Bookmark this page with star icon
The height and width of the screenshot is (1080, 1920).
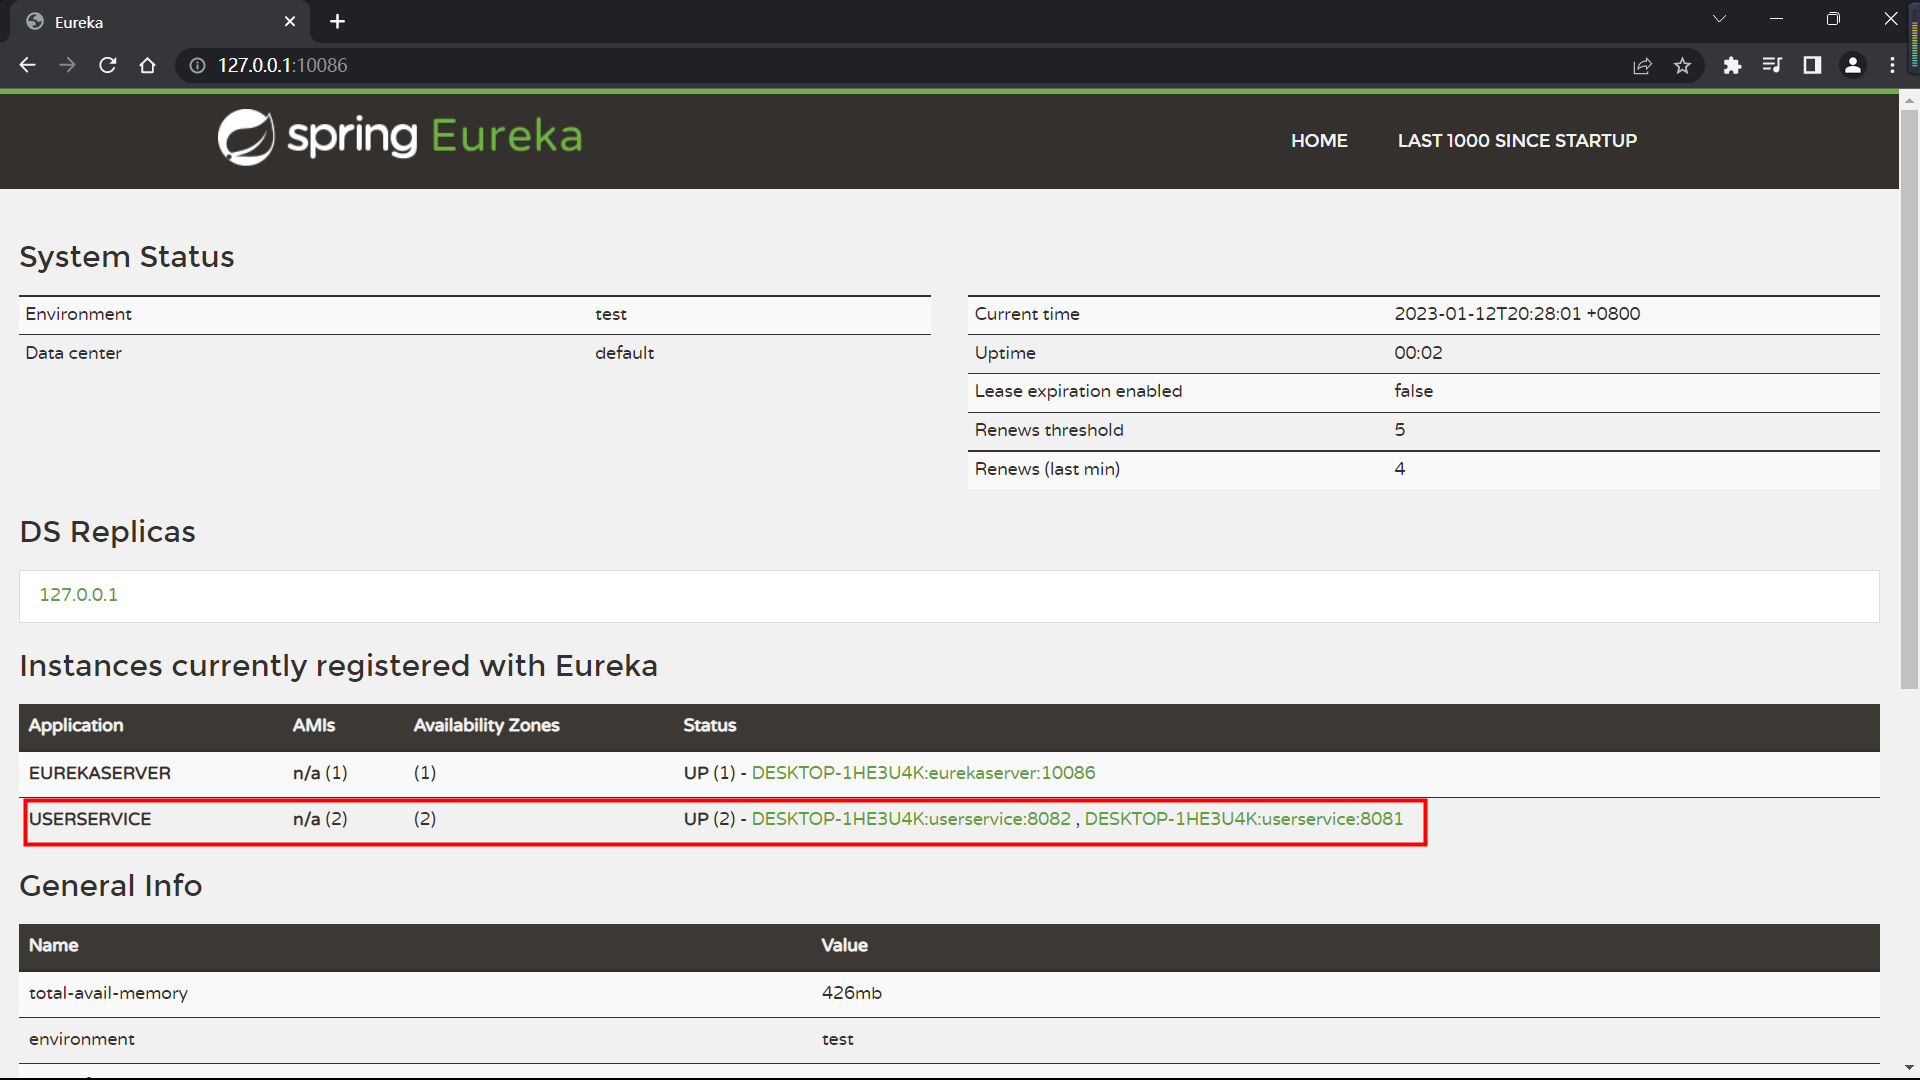(x=1682, y=65)
